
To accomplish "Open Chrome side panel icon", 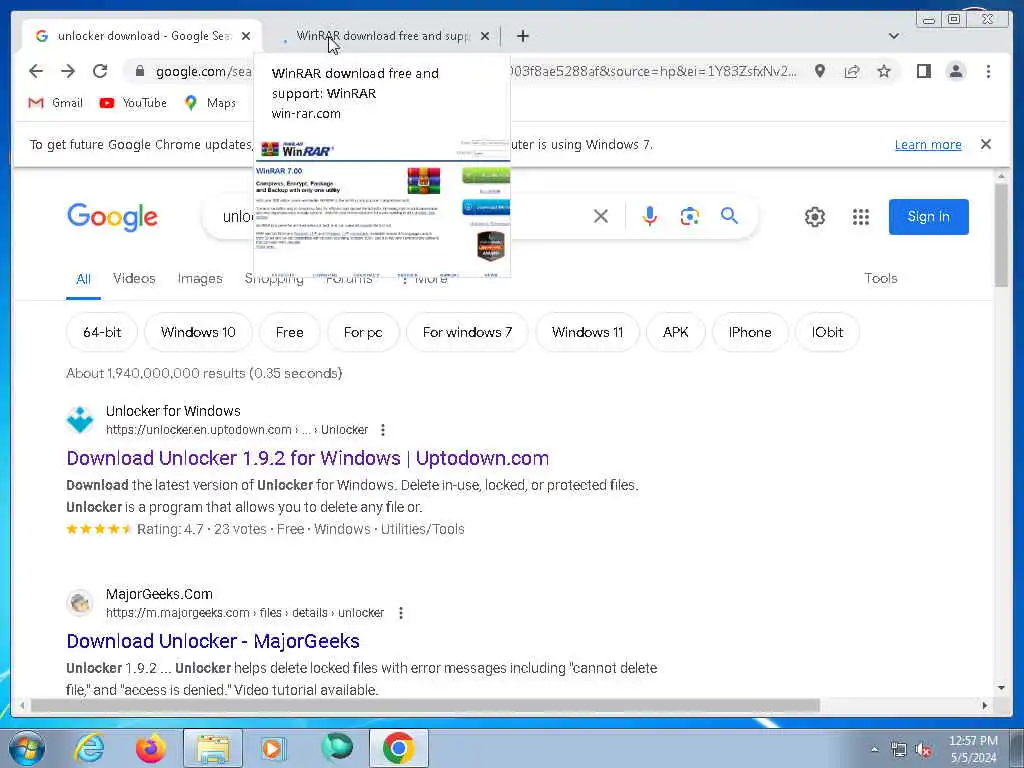I will point(923,71).
